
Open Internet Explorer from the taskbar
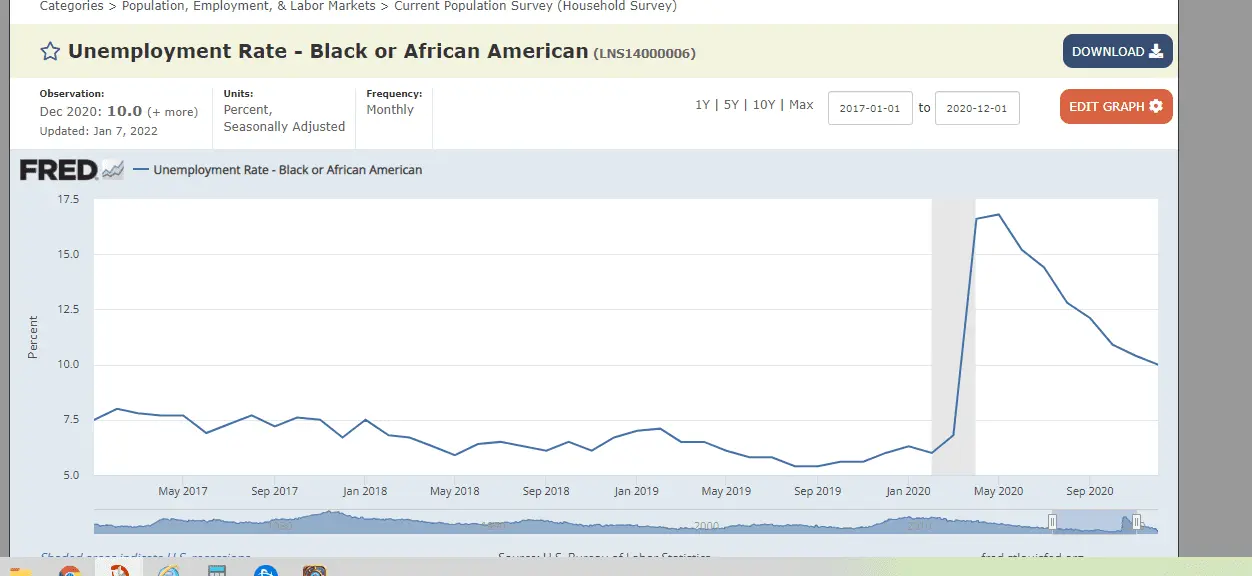click(x=168, y=571)
